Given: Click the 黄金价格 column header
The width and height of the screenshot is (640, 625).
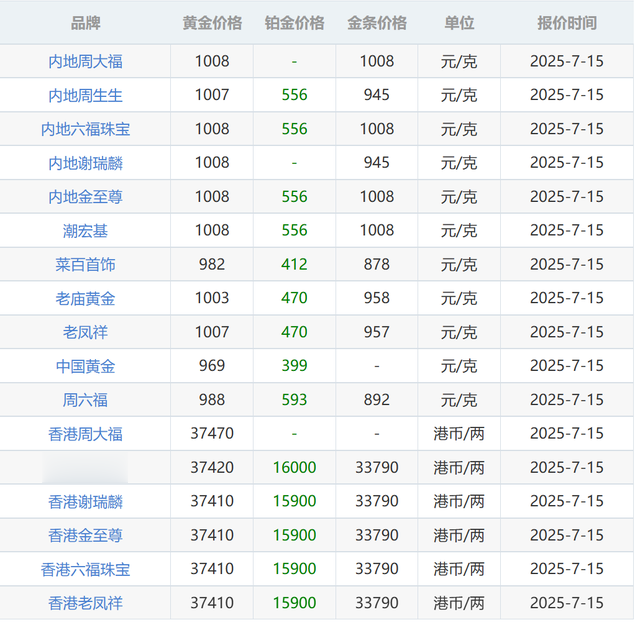Looking at the screenshot, I should pyautogui.click(x=212, y=23).
